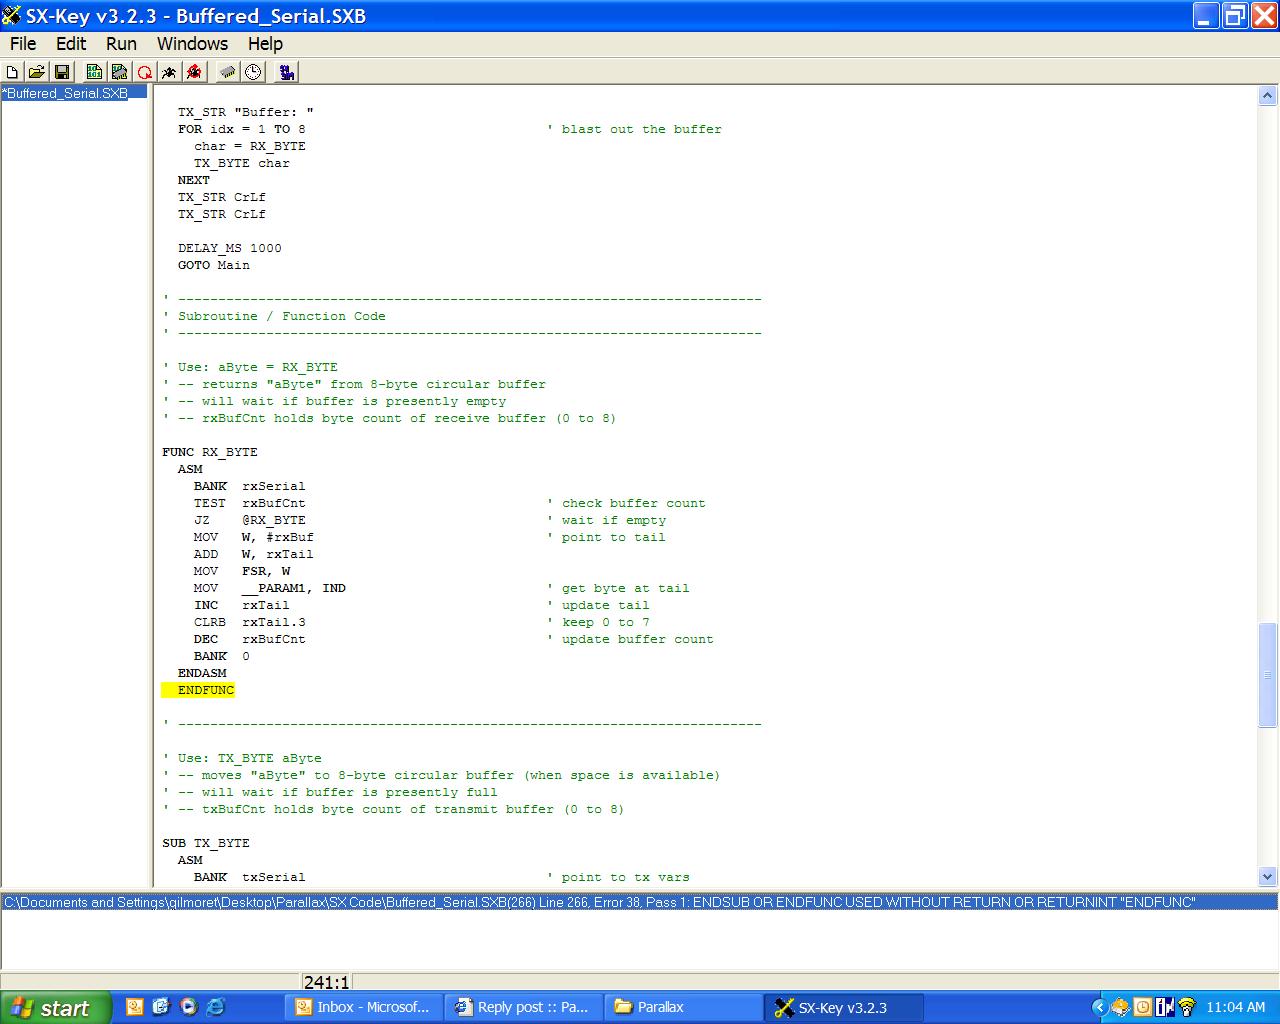Start the Debug black bug icon
Screen dimensions: 1280x1024
pos(169,72)
